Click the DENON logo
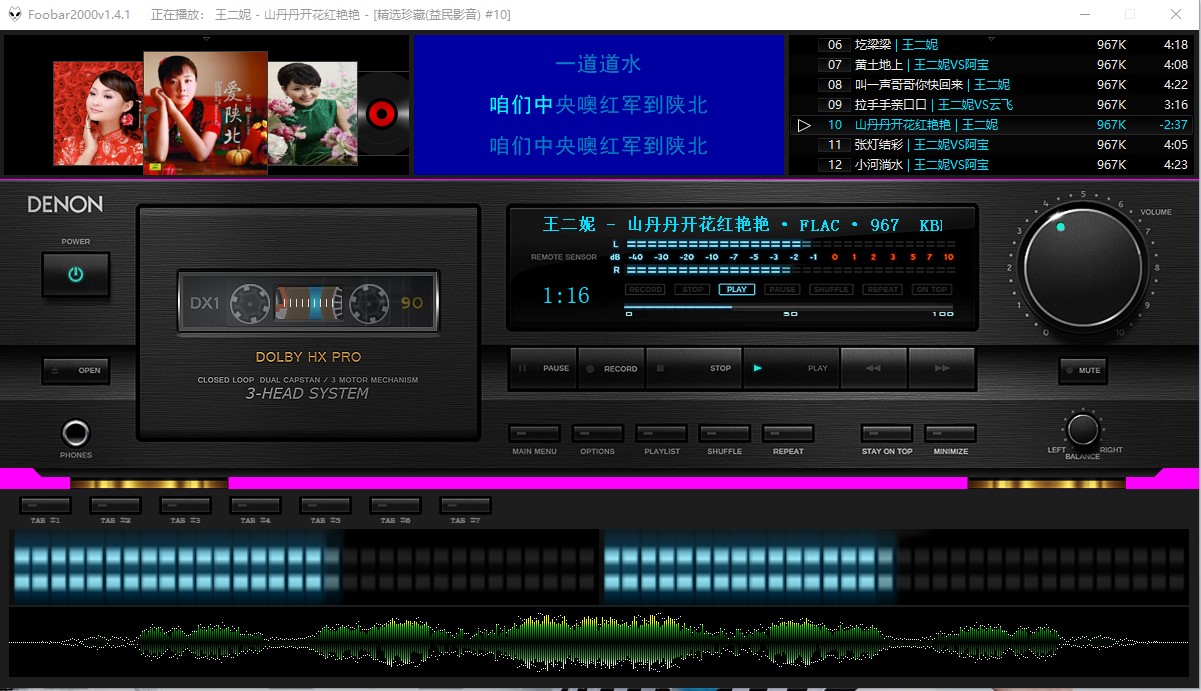This screenshot has height=691, width=1201. [65, 205]
